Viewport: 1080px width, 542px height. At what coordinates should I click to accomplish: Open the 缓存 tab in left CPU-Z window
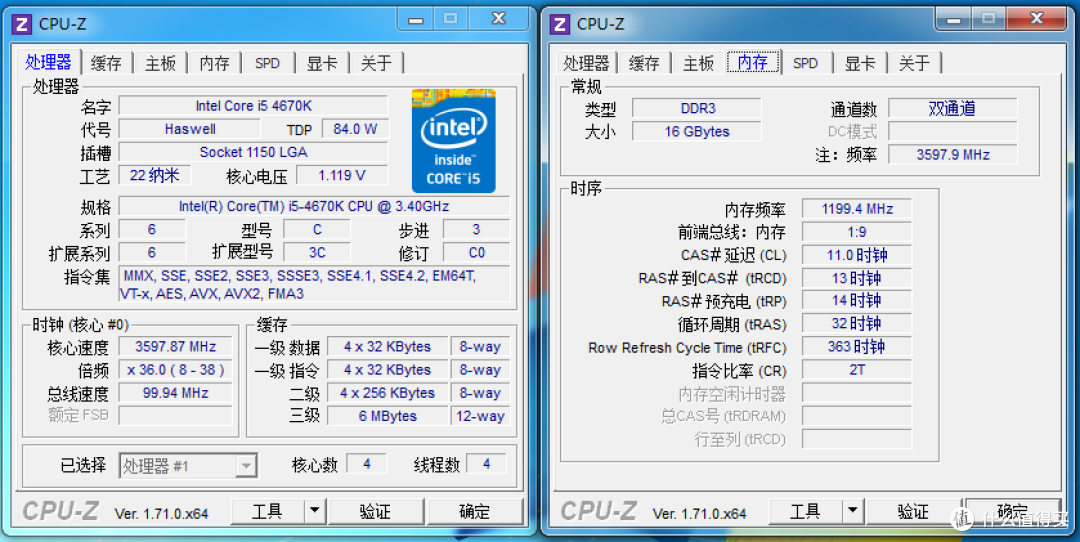[106, 63]
